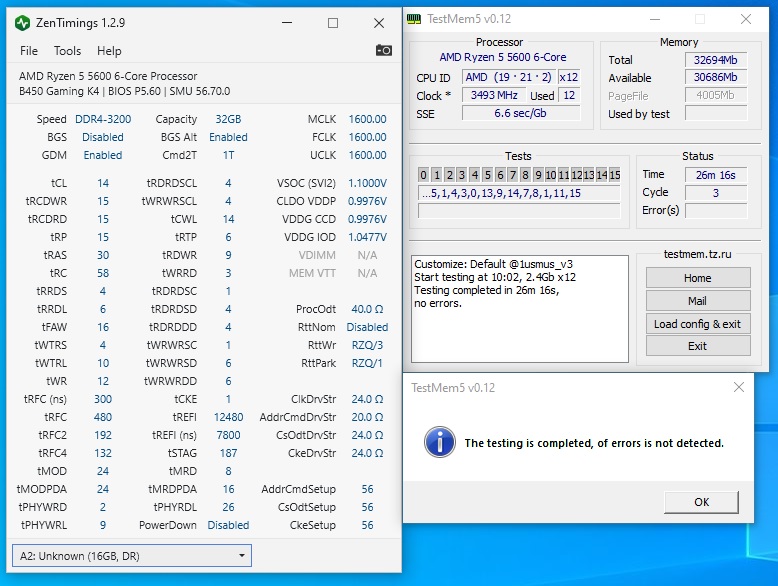This screenshot has width=778, height=586.
Task: Click the MCLK 1600.00 value
Action: 367,119
